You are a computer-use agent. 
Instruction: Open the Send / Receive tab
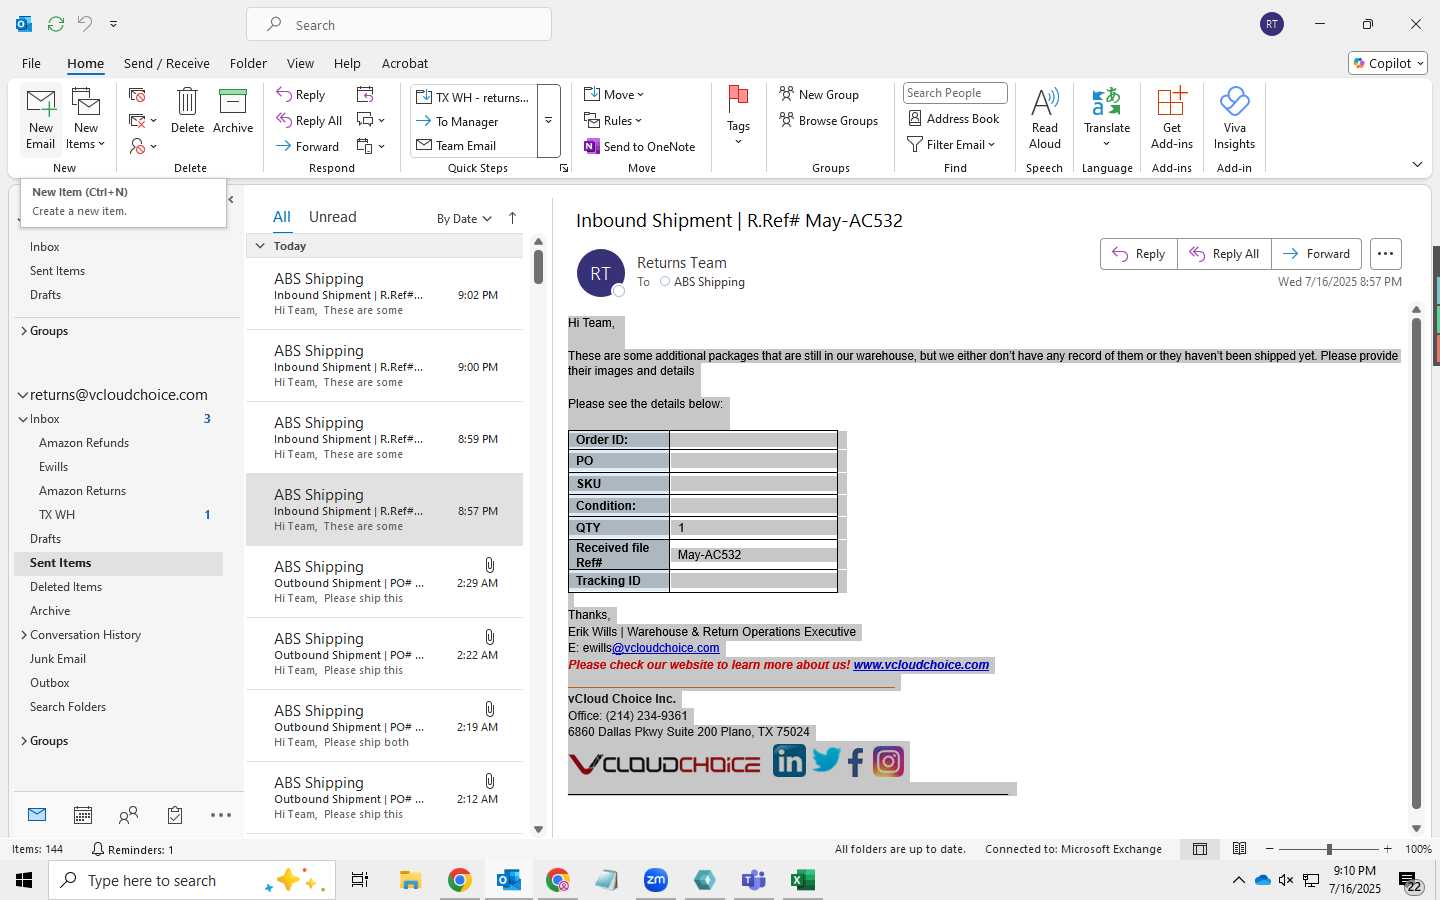(x=167, y=63)
